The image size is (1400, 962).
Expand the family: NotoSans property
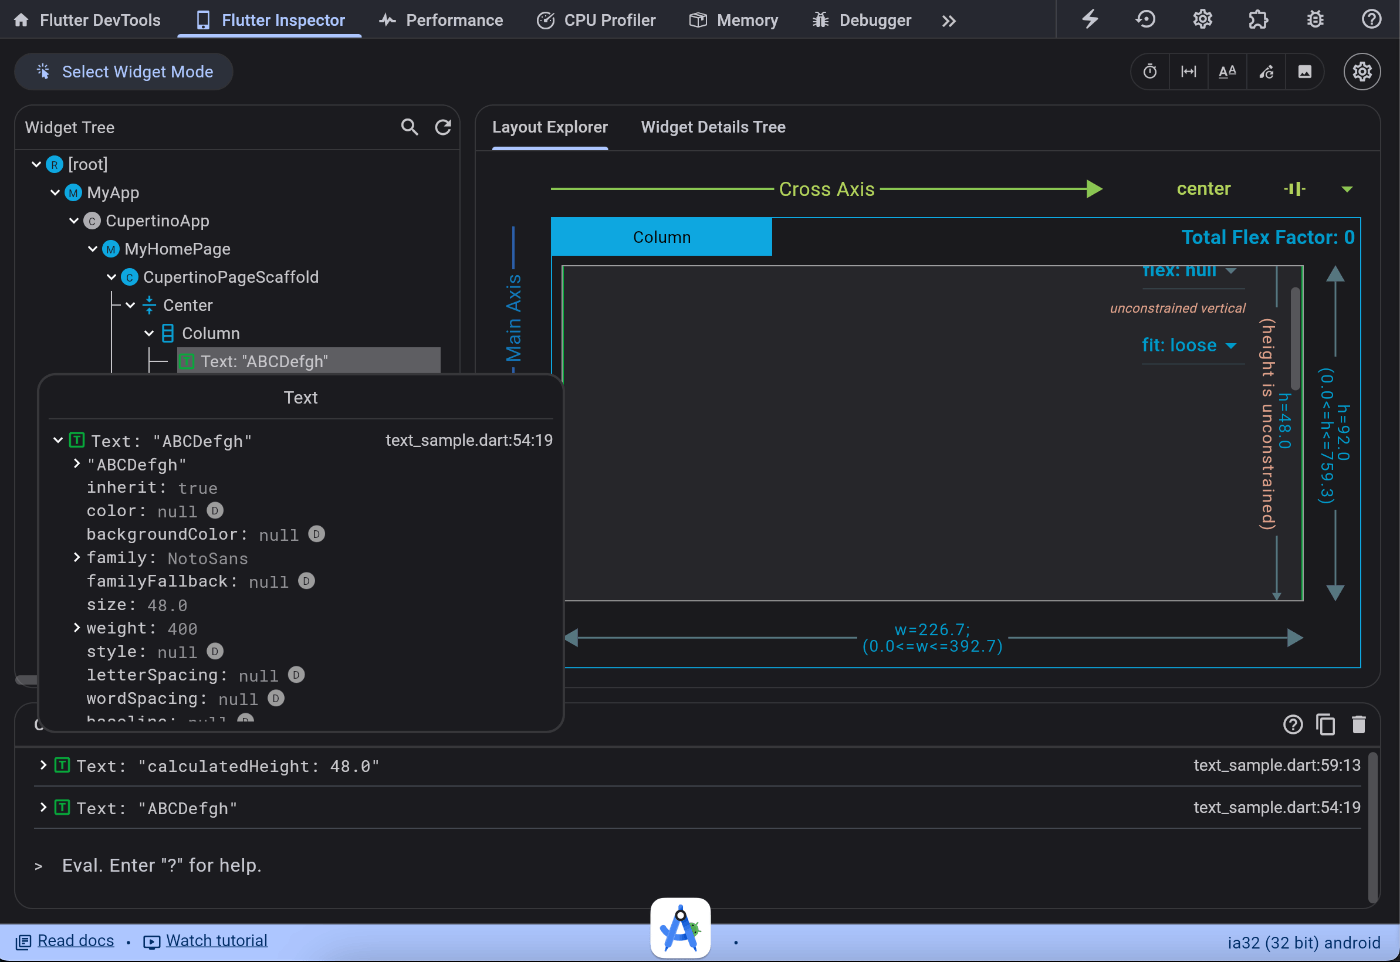(77, 557)
